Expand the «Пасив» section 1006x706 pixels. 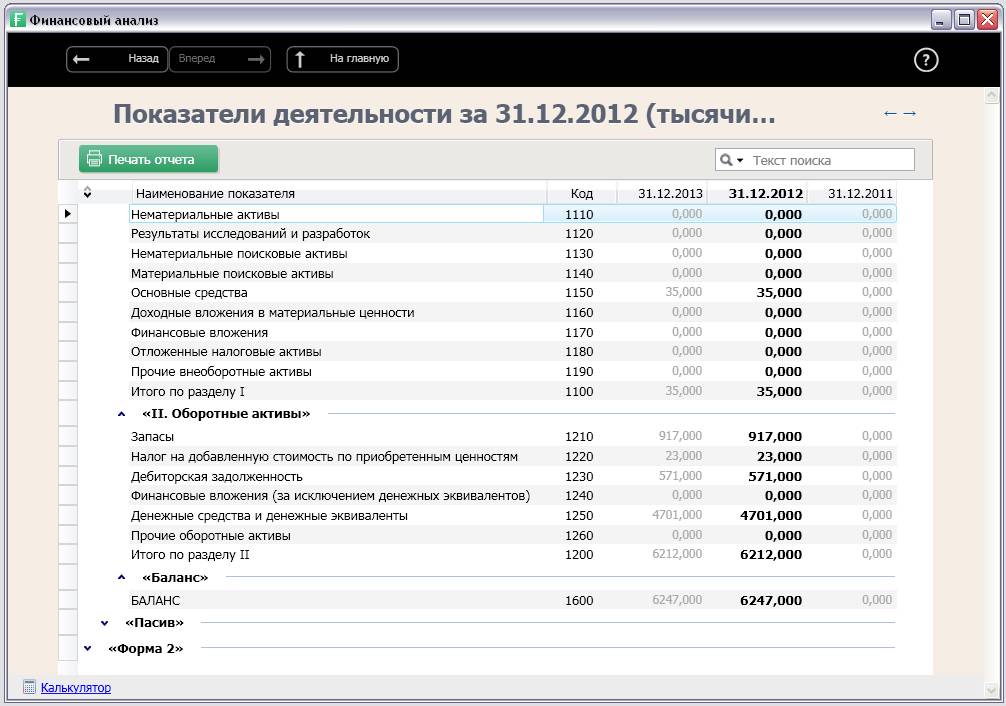coord(105,623)
